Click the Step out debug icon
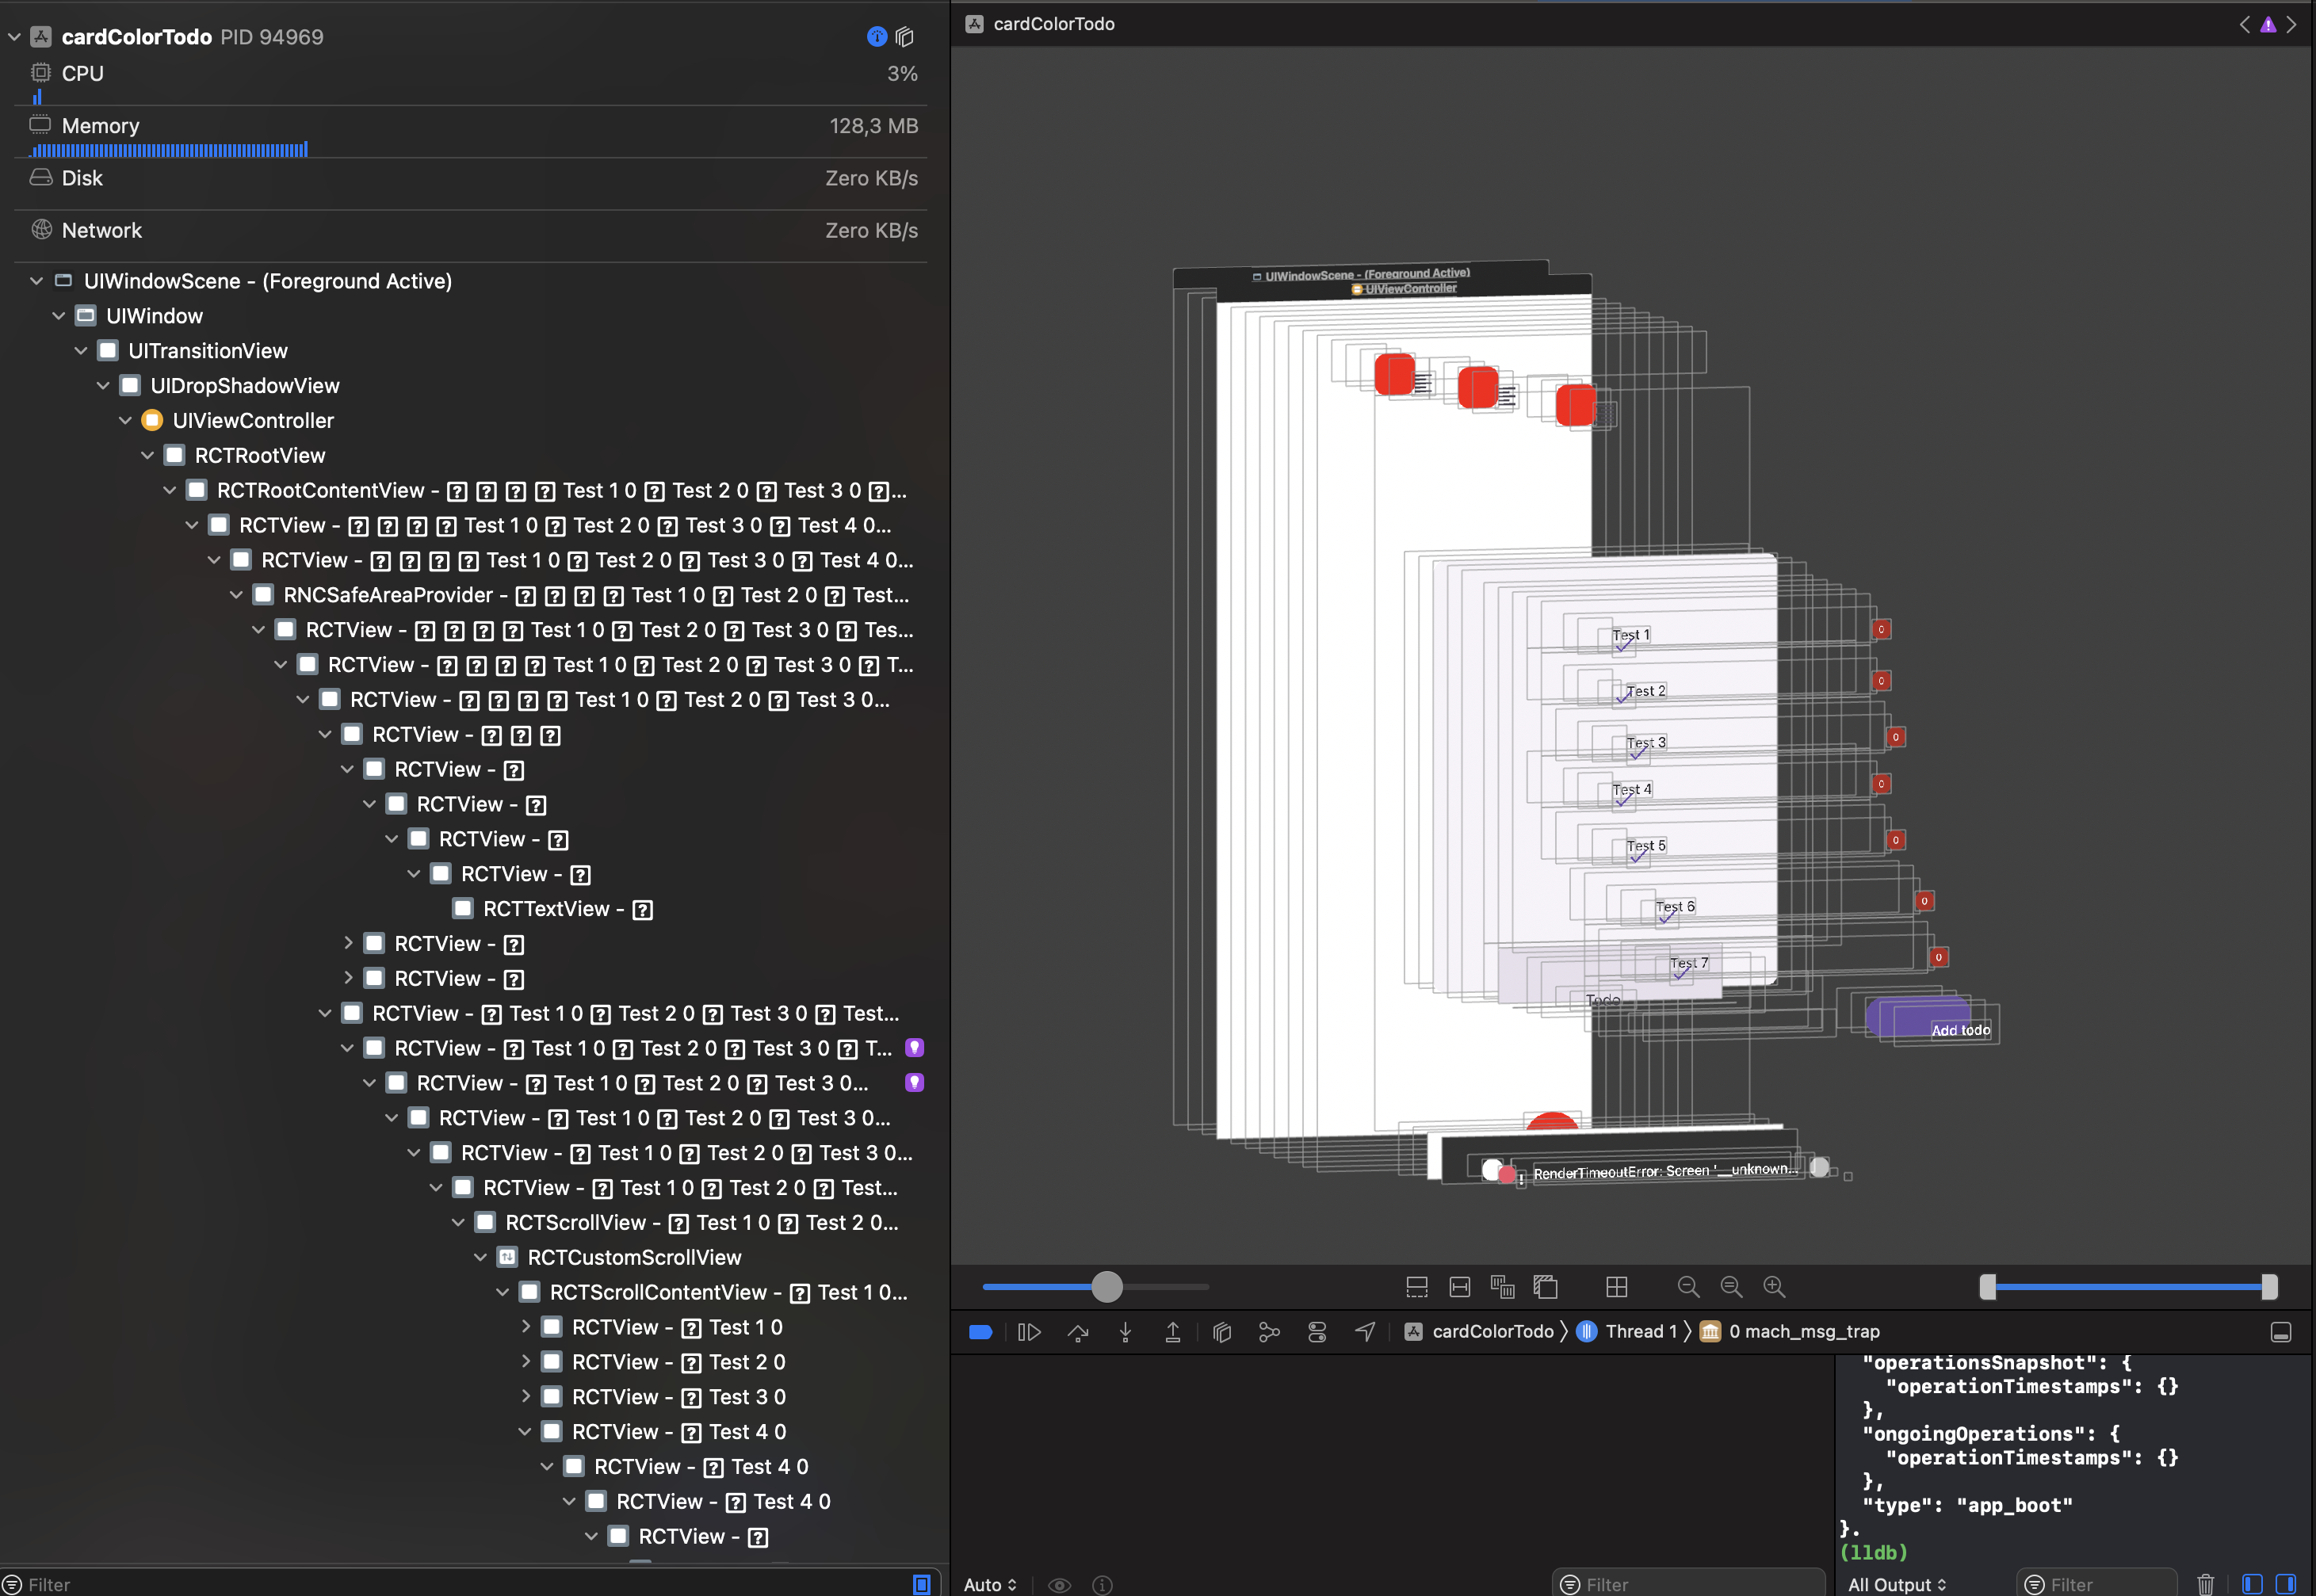 point(1173,1332)
